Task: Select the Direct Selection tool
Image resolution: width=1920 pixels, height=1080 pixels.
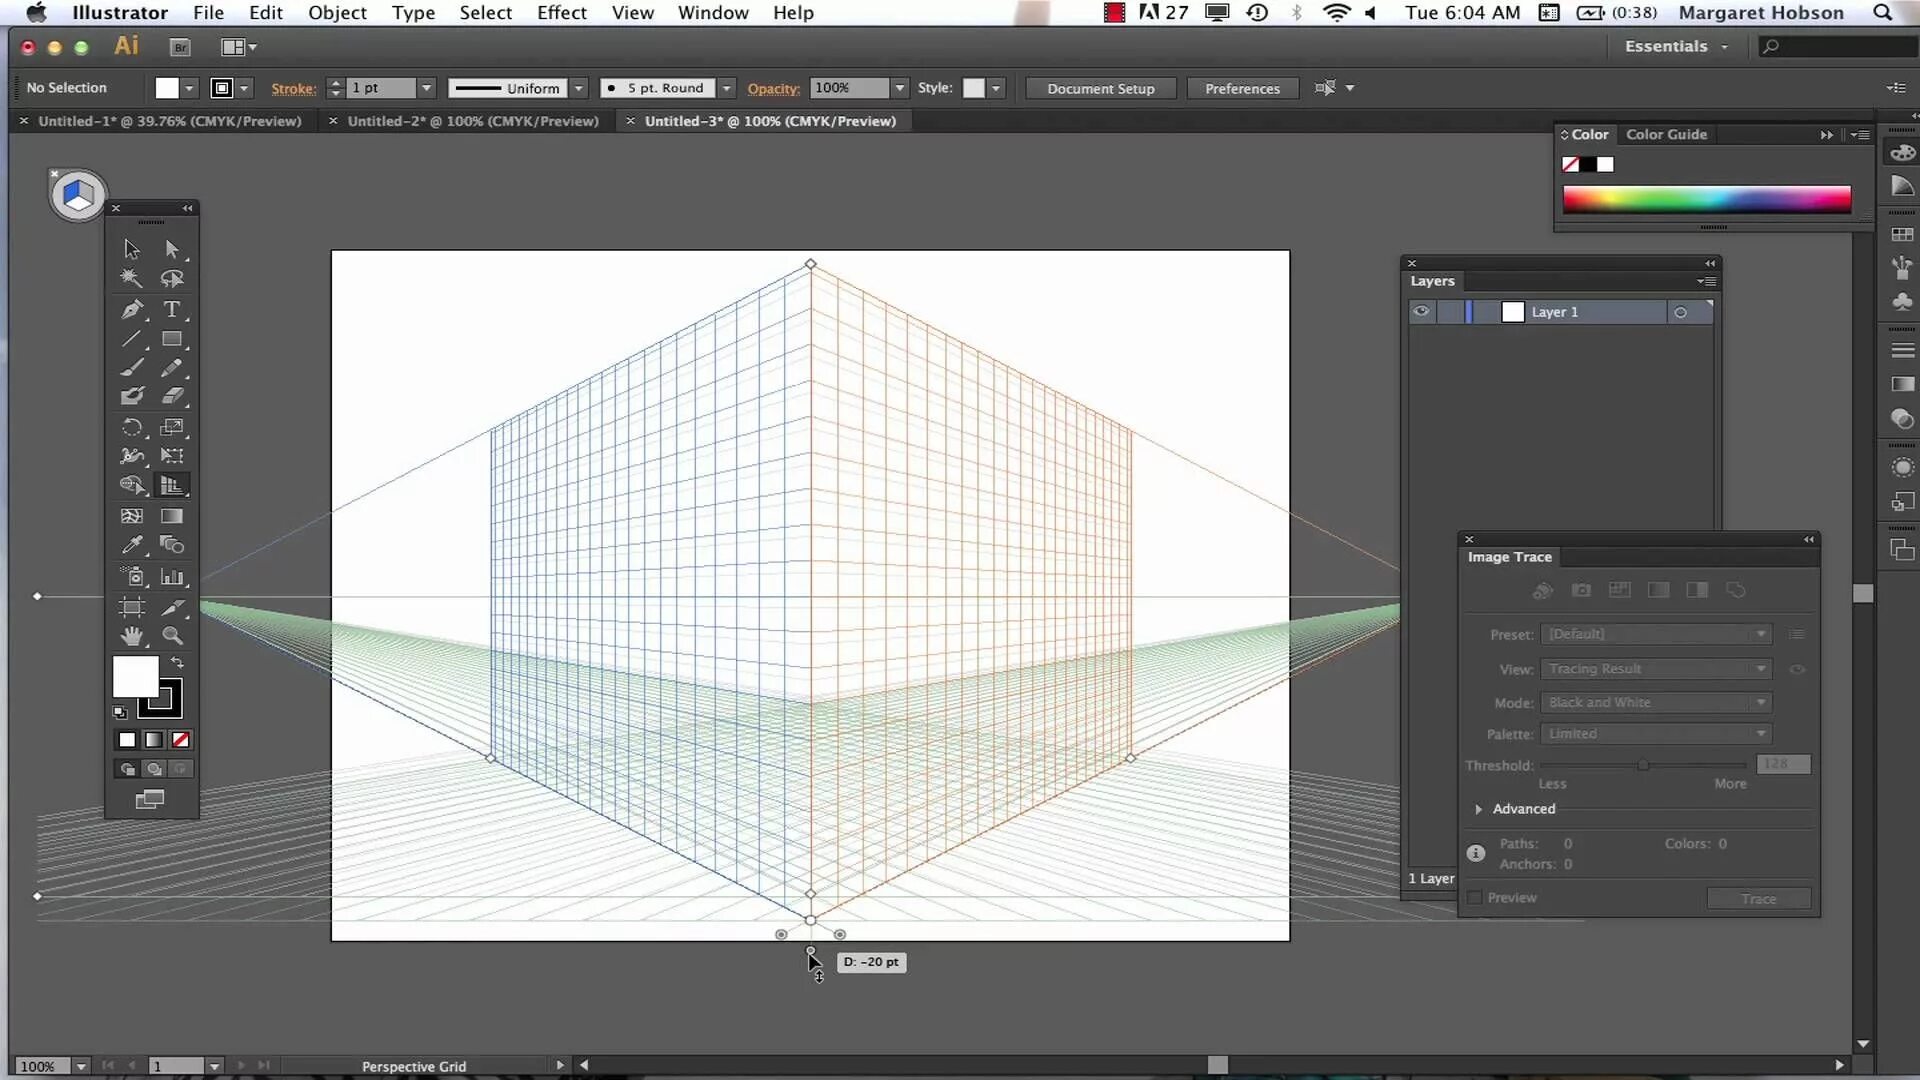Action: pos(172,248)
